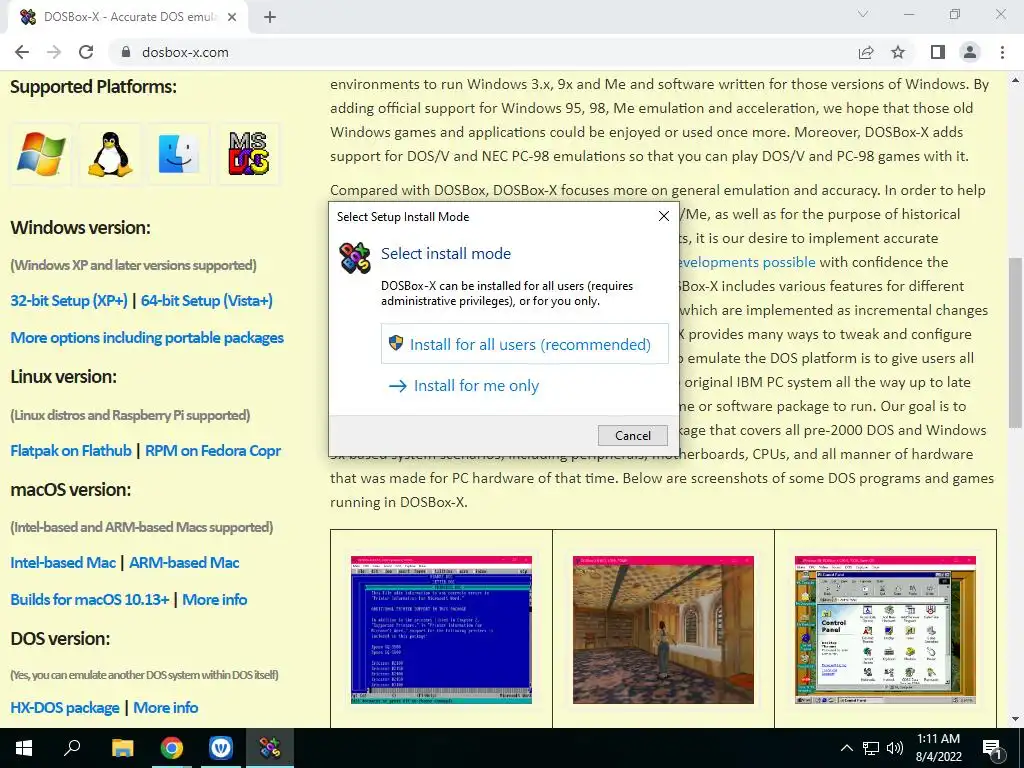This screenshot has height=768, width=1024.
Task: Open the volume tray icon
Action: [x=895, y=748]
